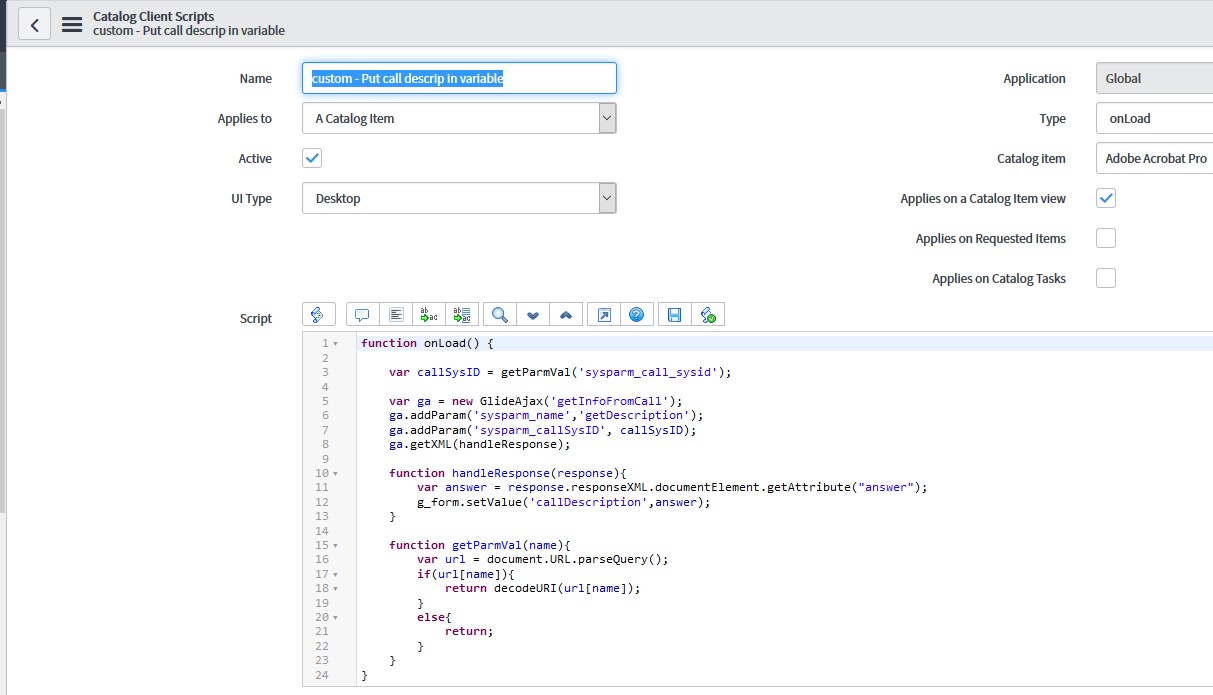Viewport: 1213px width, 695px height.
Task: Click the format code icon
Action: 396,315
